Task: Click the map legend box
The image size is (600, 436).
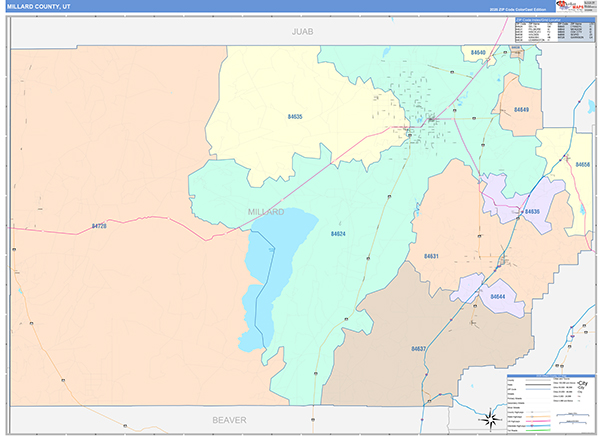Action: [551, 404]
